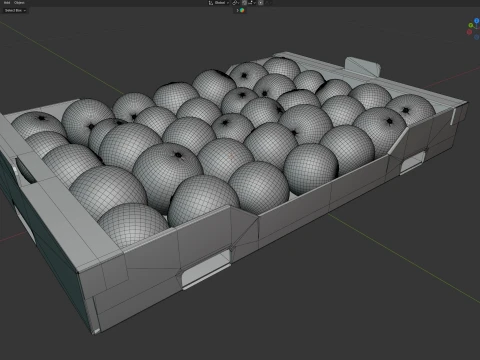
Task: Select the tab flap on crate's far edge
Action: 363,67
